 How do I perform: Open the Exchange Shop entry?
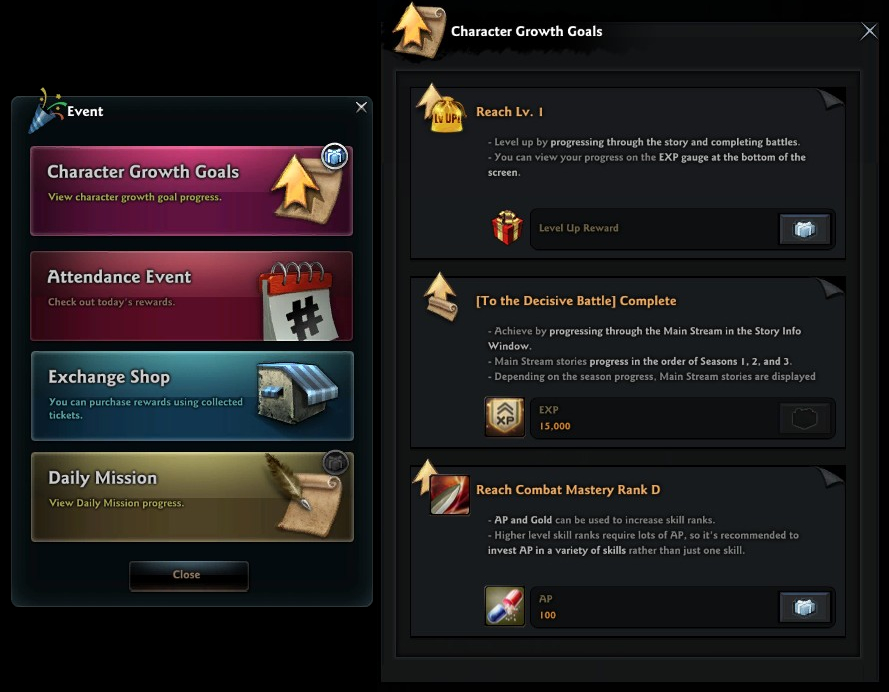tap(192, 396)
